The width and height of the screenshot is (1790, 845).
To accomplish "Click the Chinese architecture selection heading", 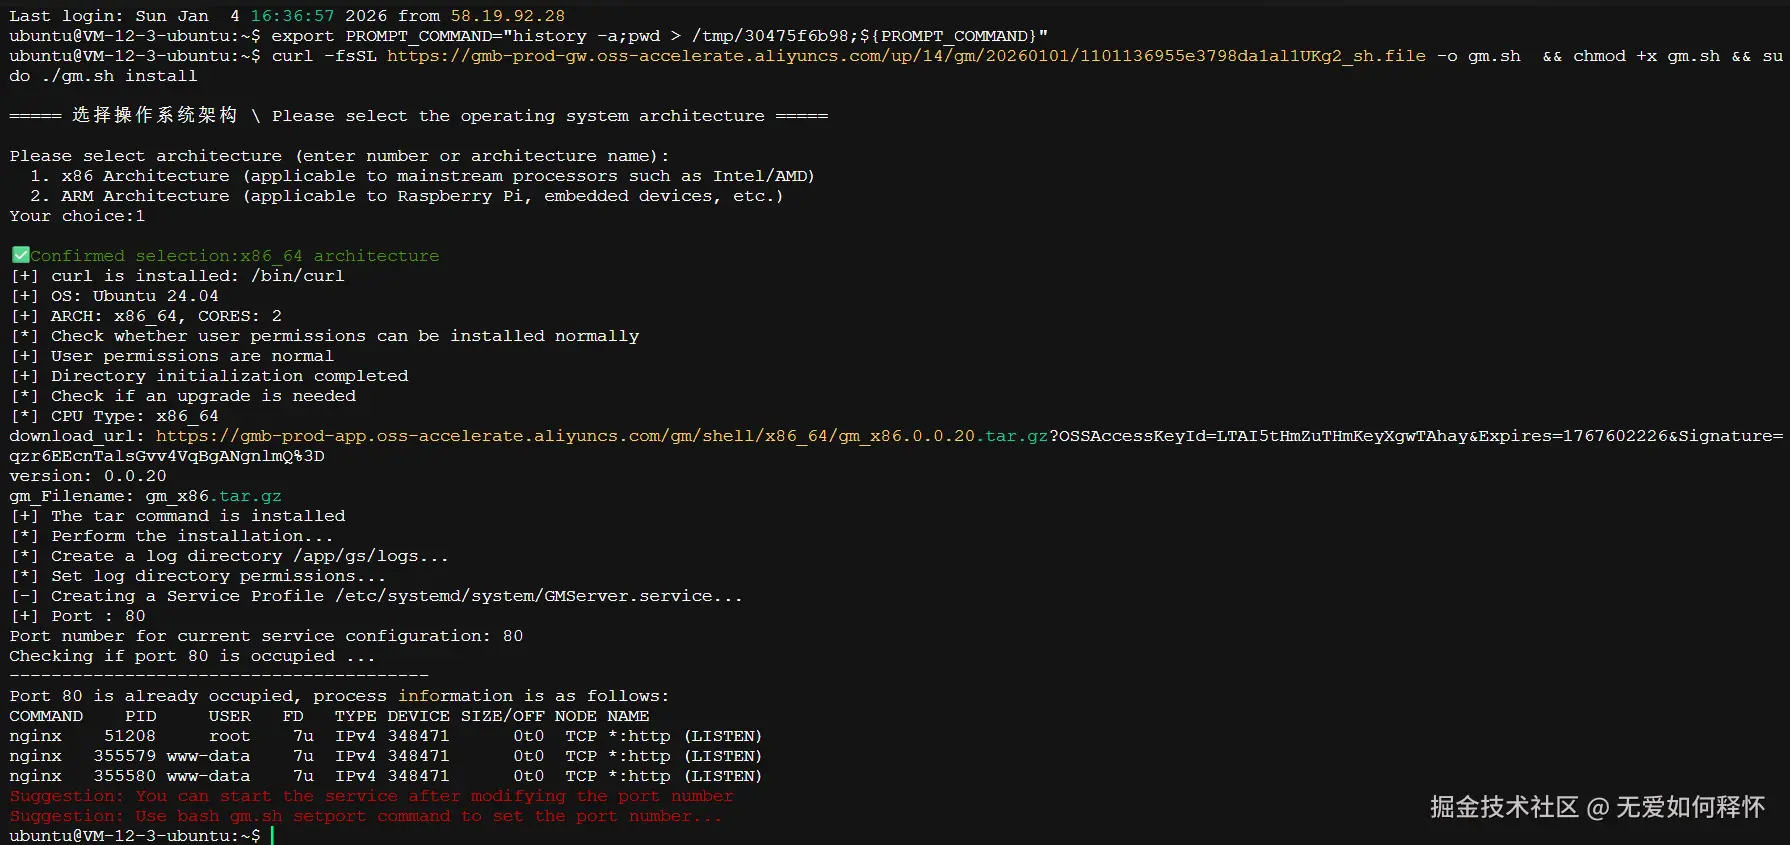I will [x=154, y=116].
